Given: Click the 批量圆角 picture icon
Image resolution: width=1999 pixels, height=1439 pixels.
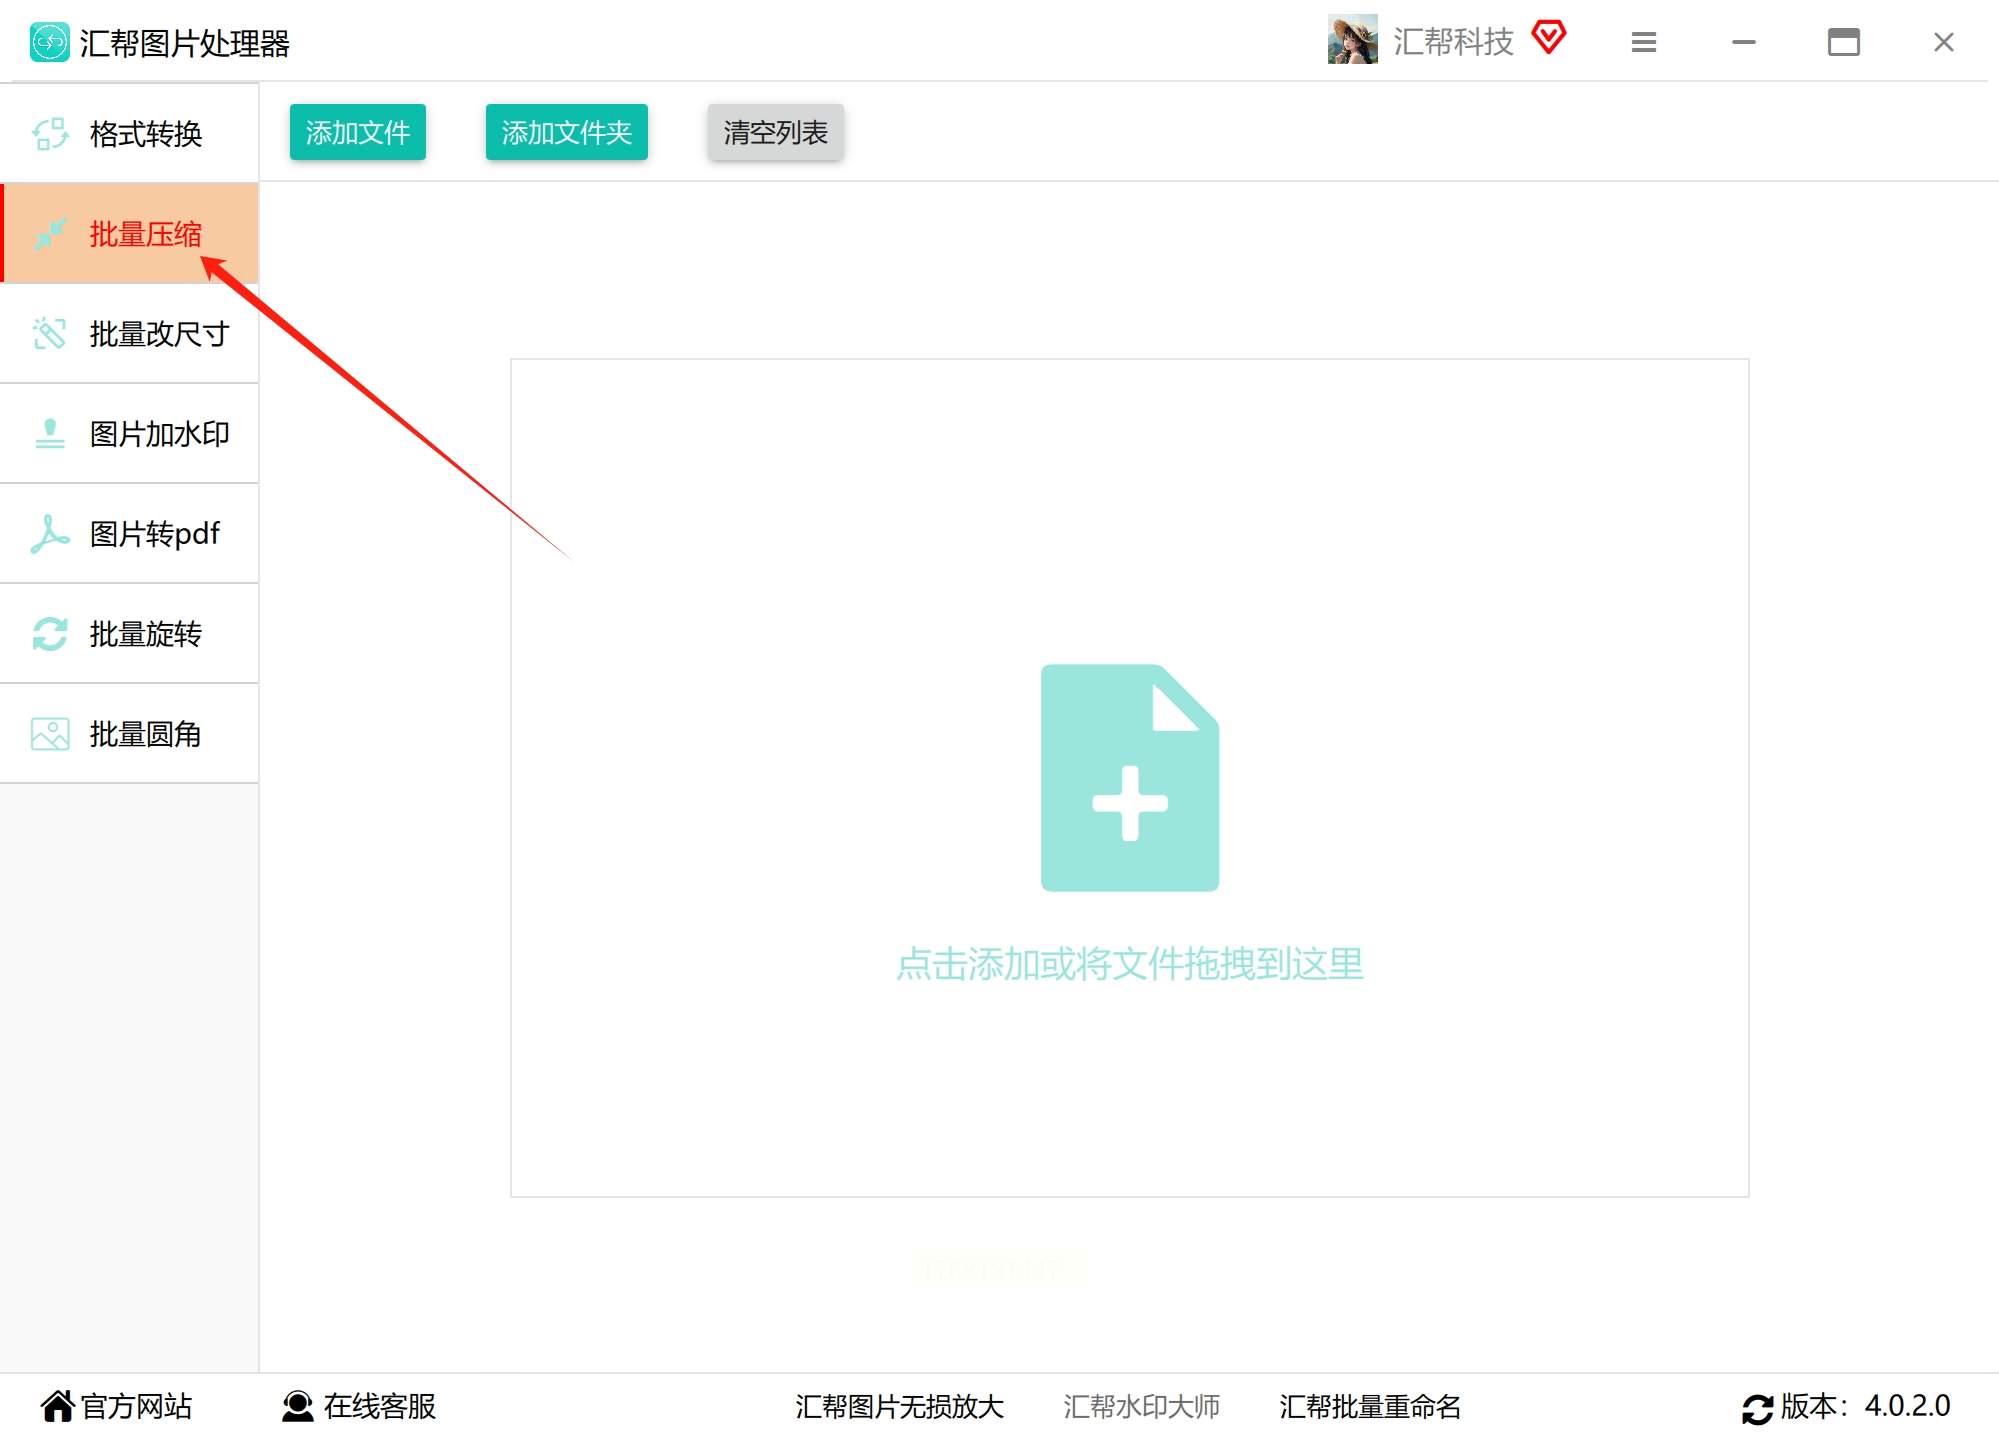Looking at the screenshot, I should 50,733.
